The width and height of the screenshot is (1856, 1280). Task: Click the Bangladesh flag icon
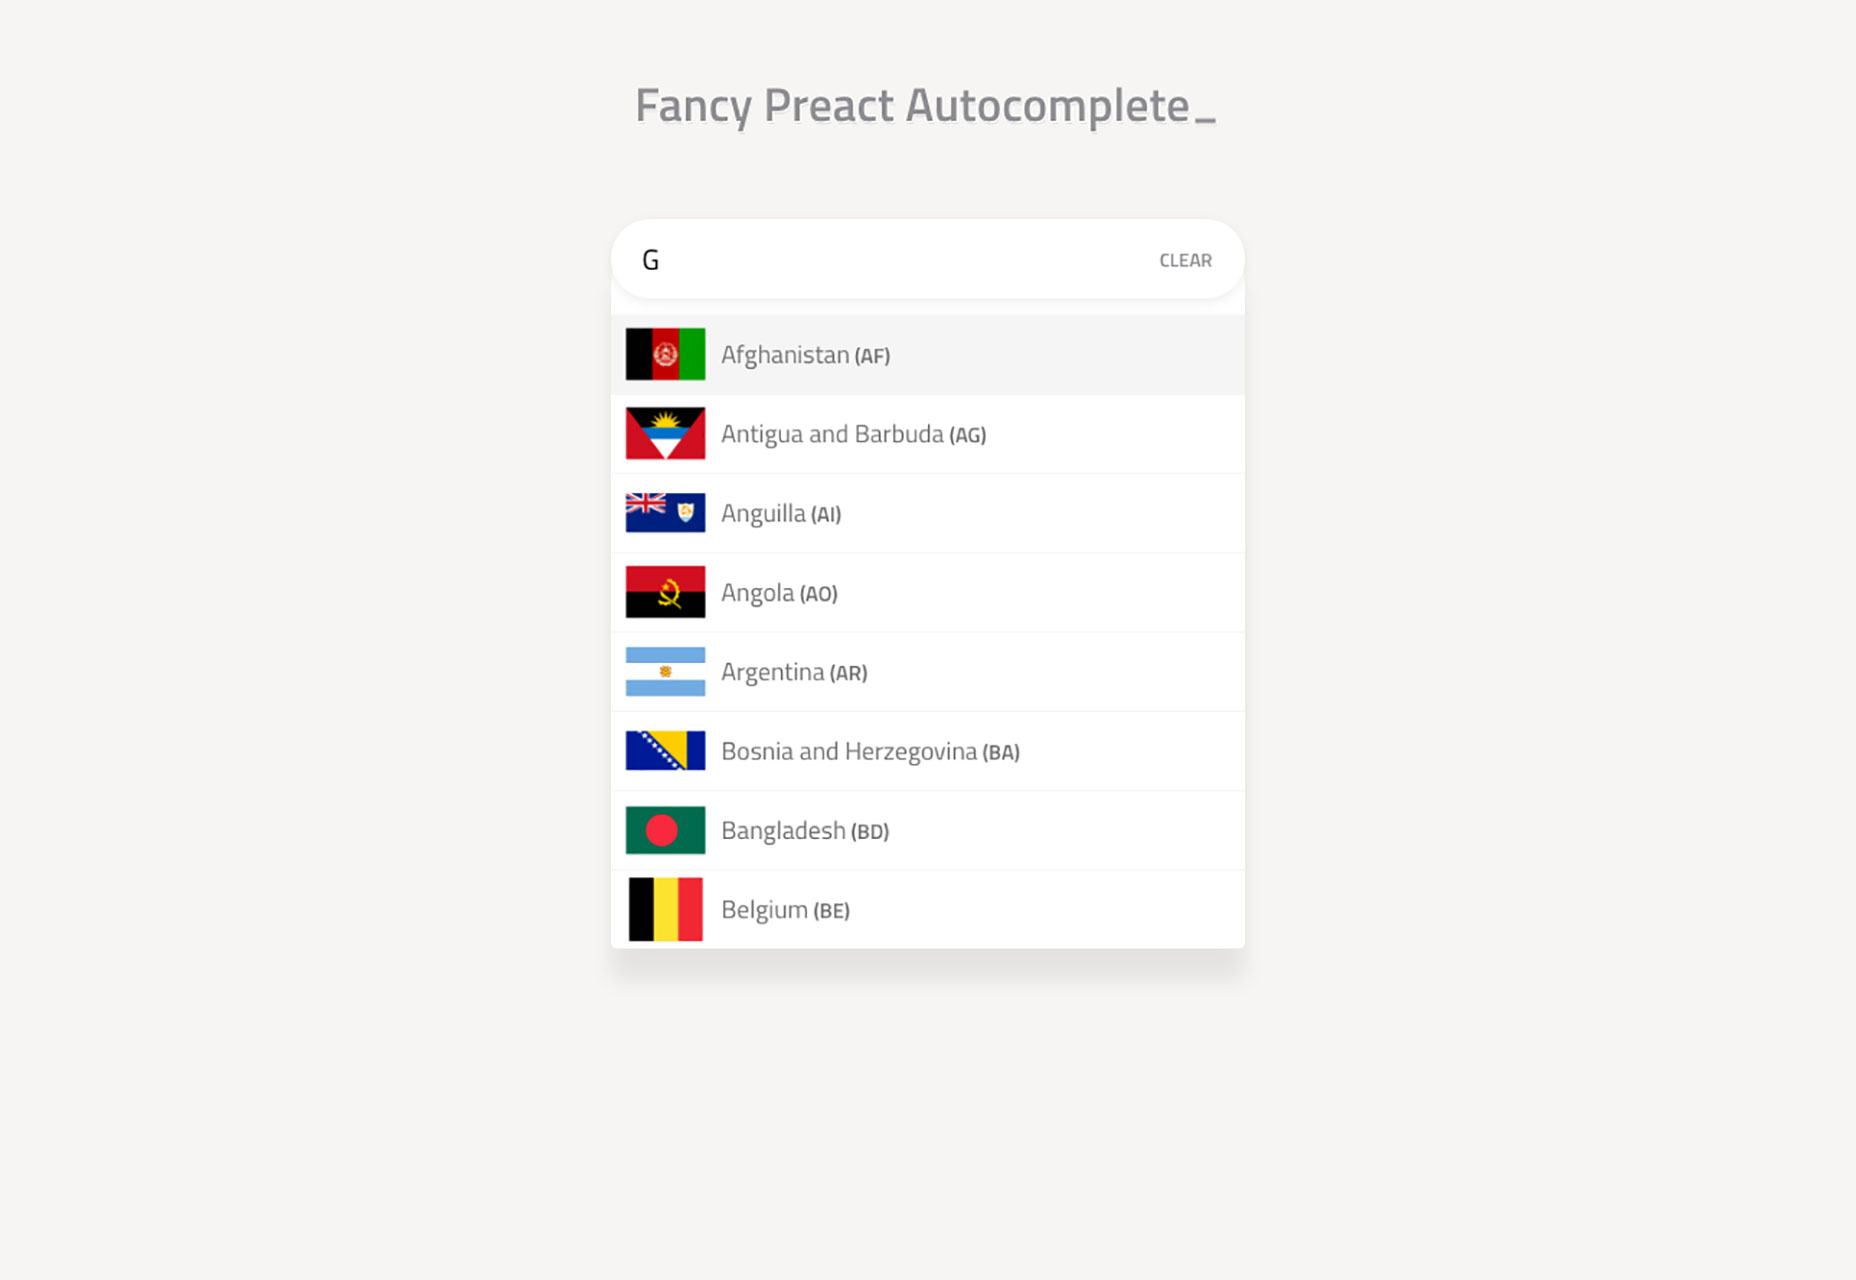coord(665,830)
